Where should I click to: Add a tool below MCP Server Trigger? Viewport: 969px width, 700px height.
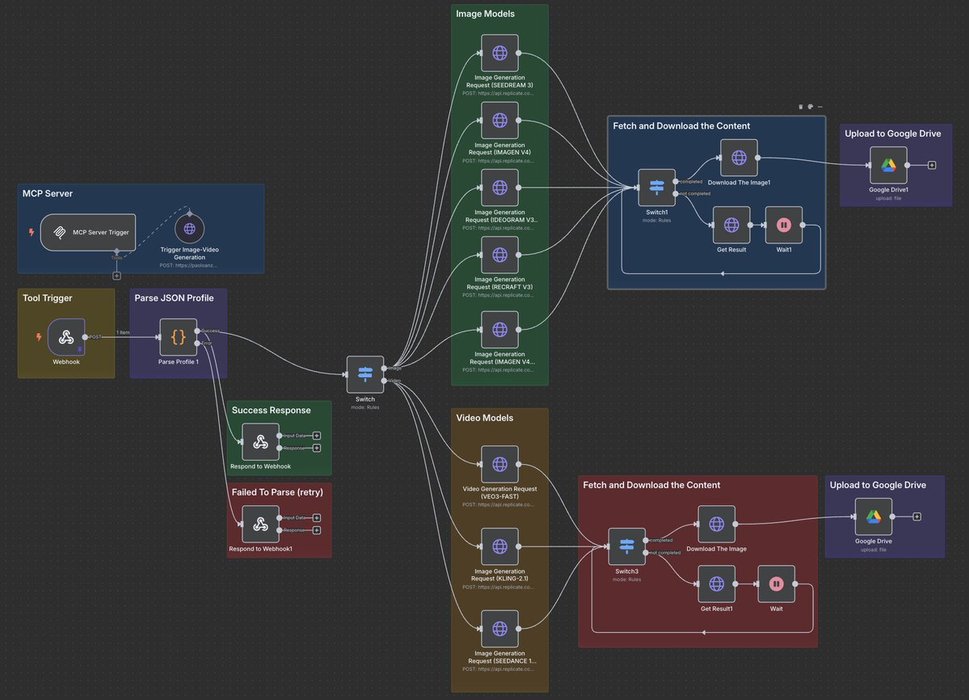coord(116,276)
